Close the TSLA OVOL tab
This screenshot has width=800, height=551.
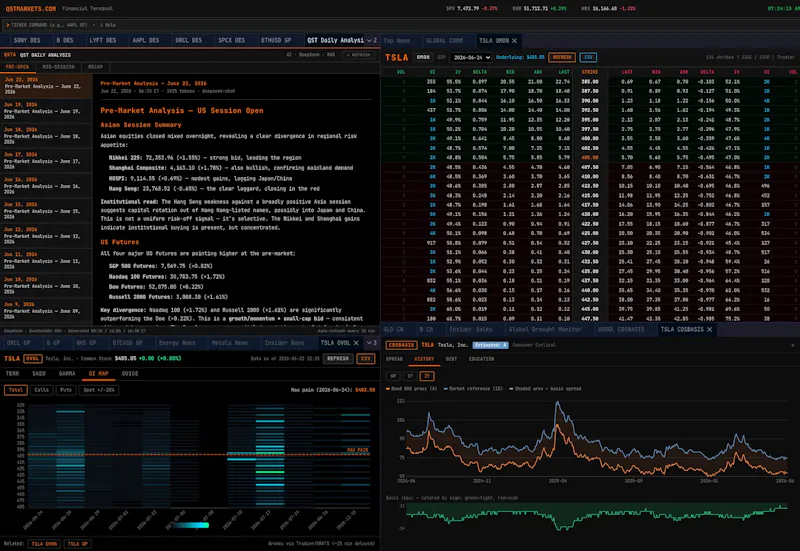click(x=356, y=343)
